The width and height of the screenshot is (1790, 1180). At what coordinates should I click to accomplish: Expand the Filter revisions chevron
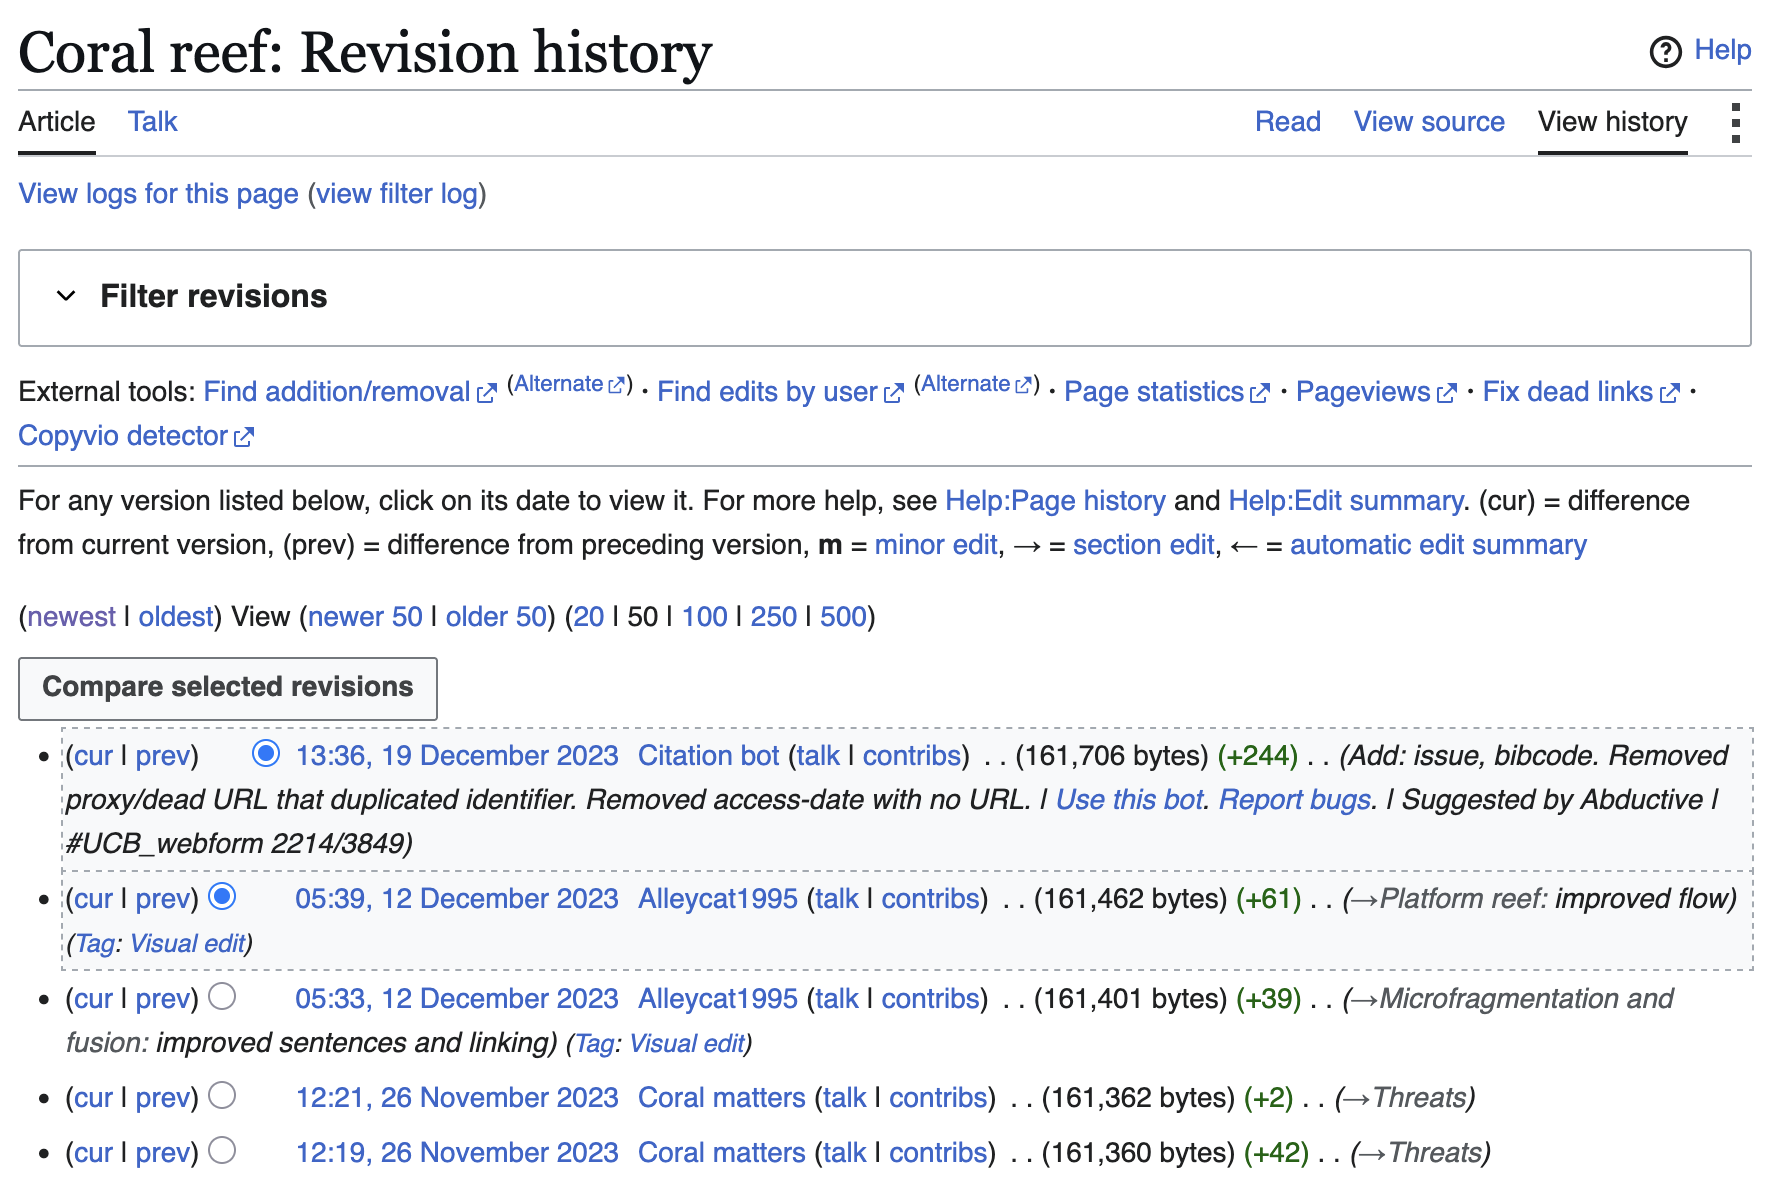[66, 296]
